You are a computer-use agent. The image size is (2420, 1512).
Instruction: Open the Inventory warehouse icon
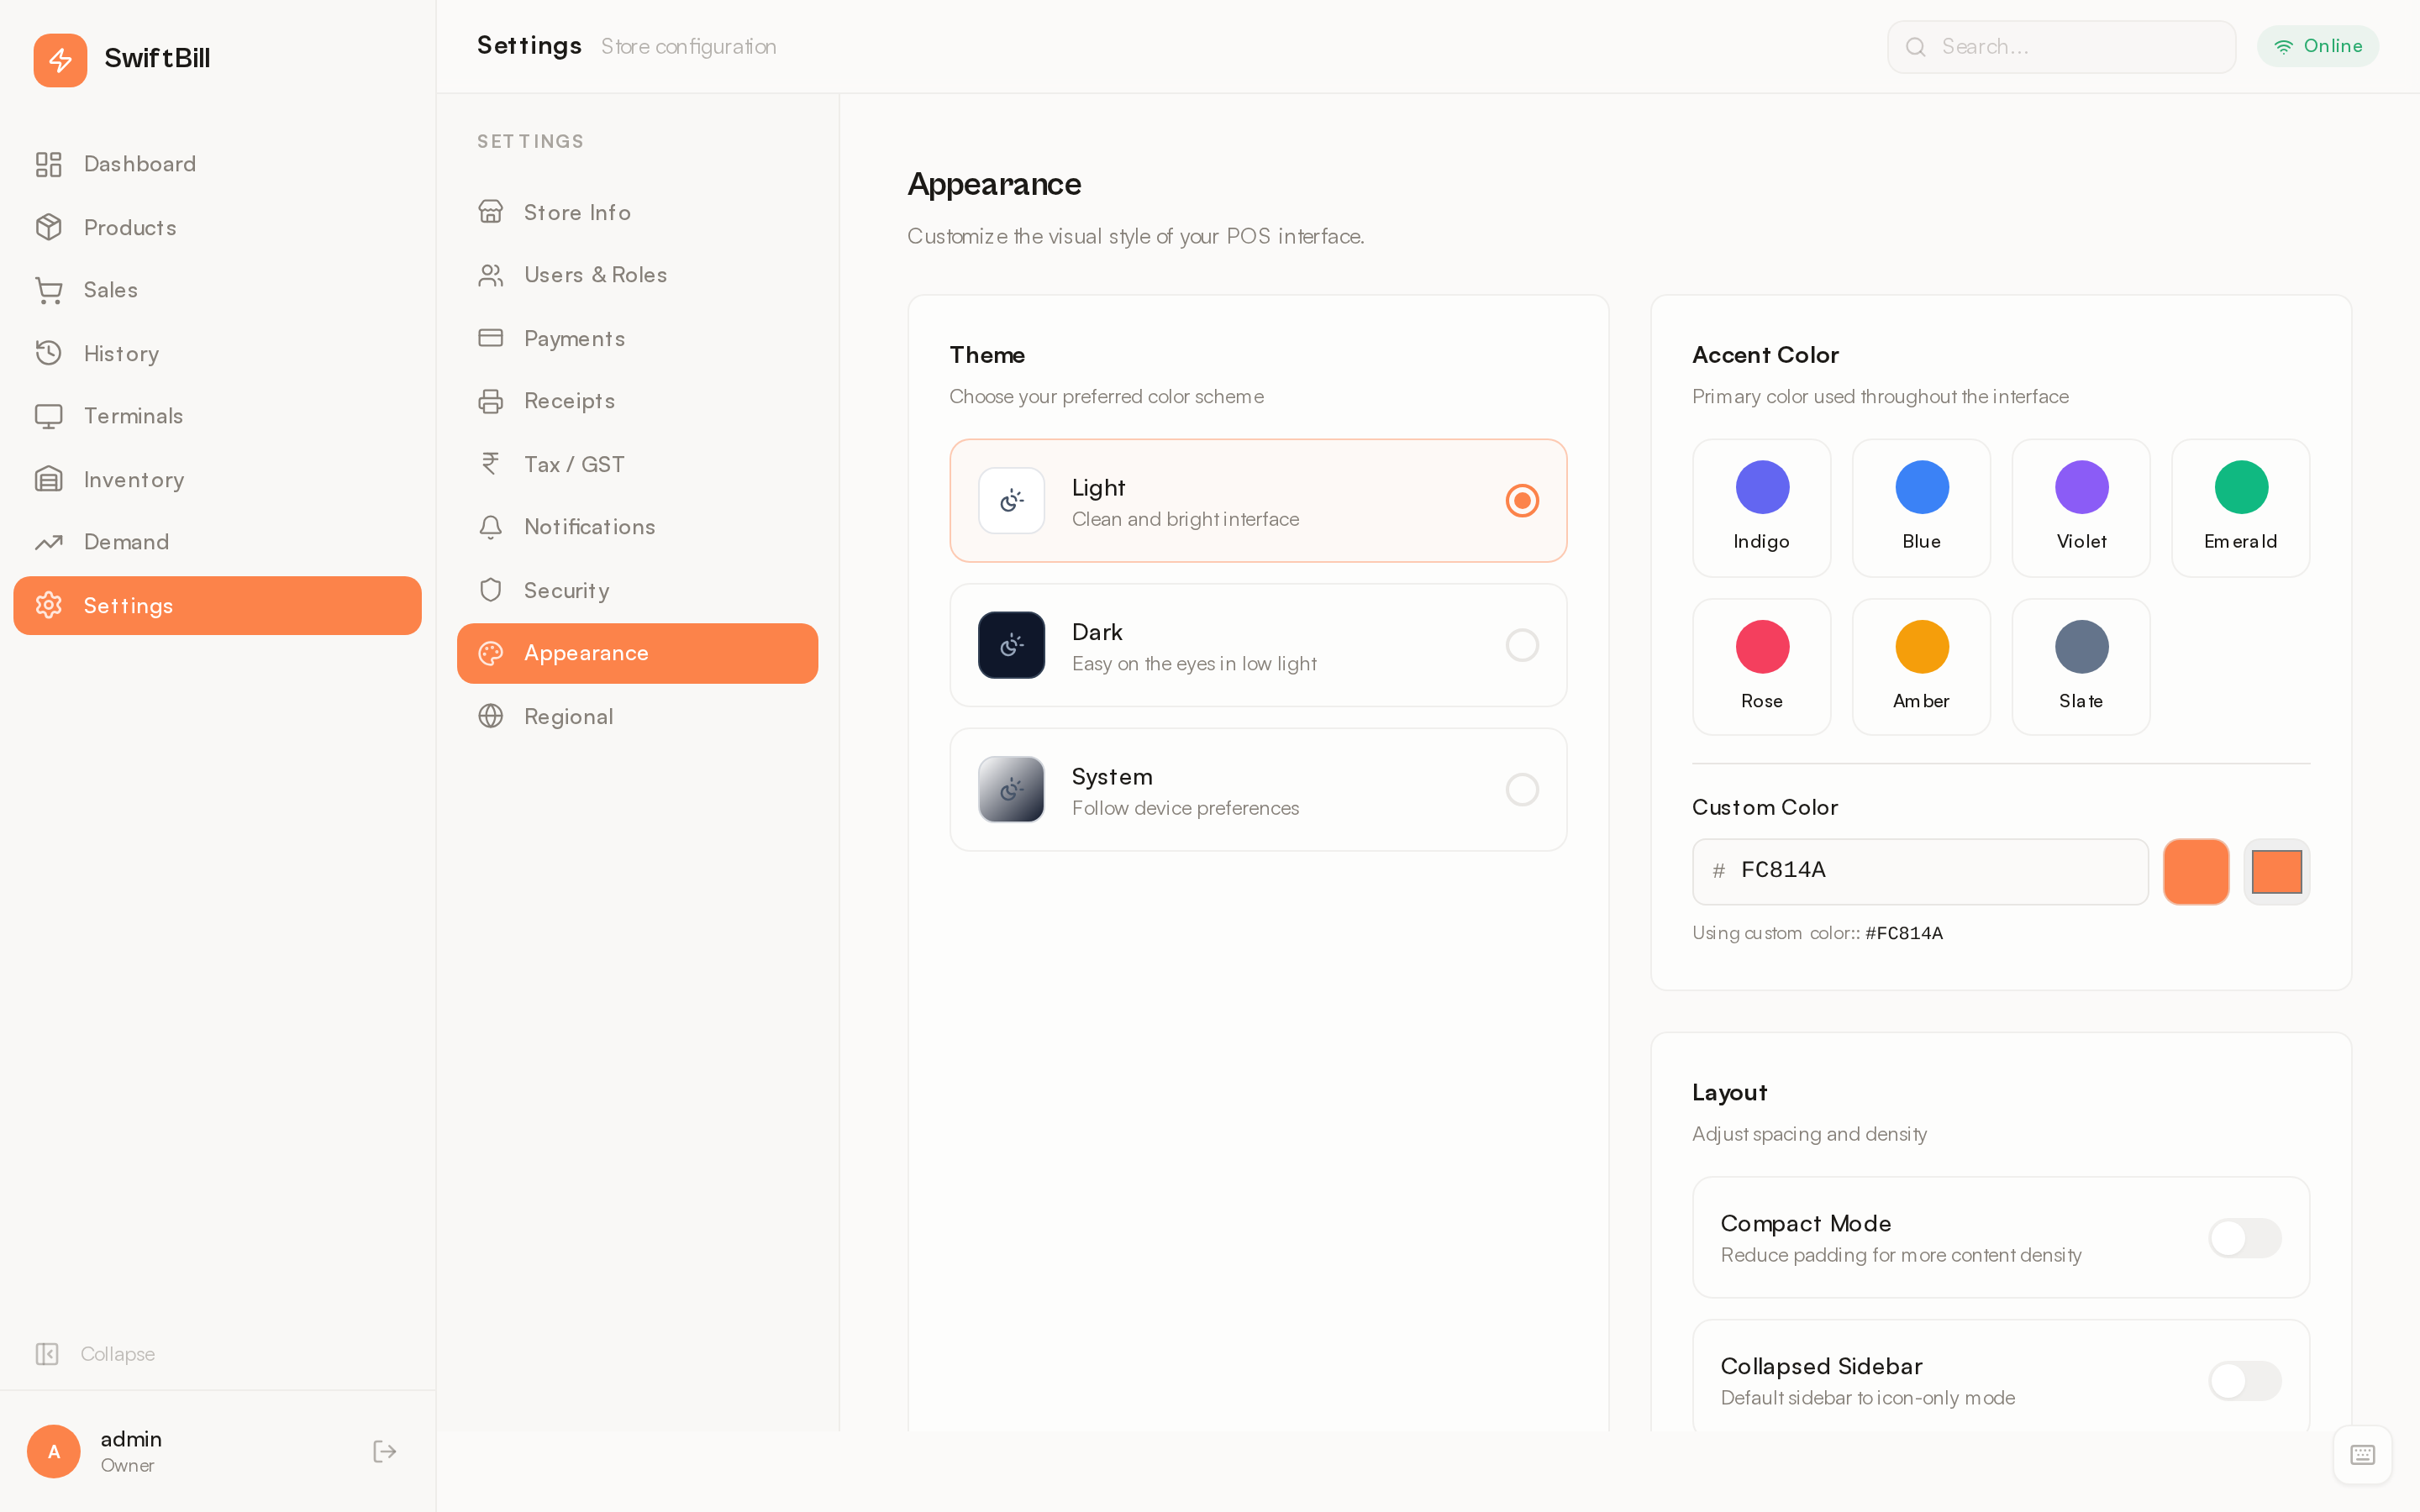(49, 479)
